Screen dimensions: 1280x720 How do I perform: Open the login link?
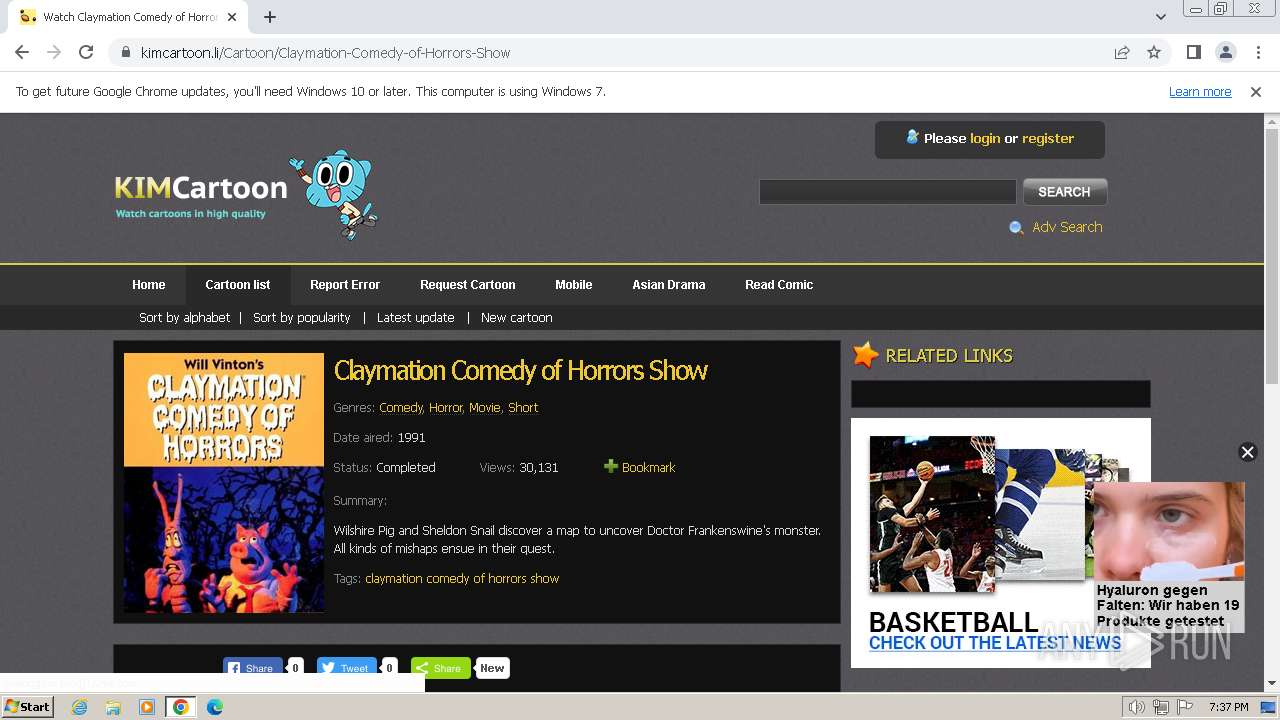tap(985, 138)
